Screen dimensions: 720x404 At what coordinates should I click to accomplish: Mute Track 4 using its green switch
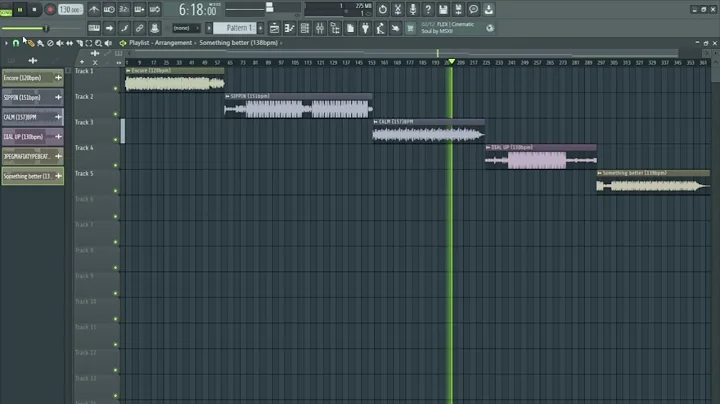tap(116, 165)
